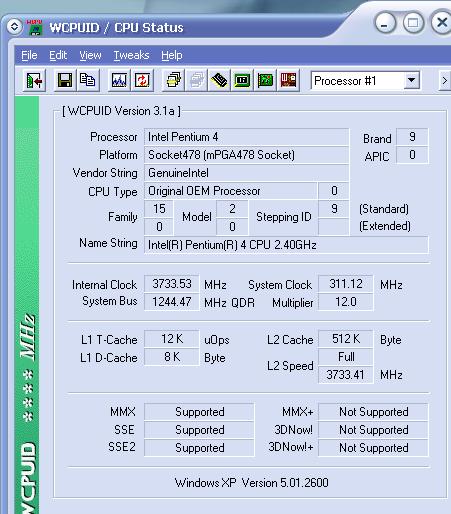
Task: Click the copy-to-clipboard toolbar icon
Action: (88, 80)
